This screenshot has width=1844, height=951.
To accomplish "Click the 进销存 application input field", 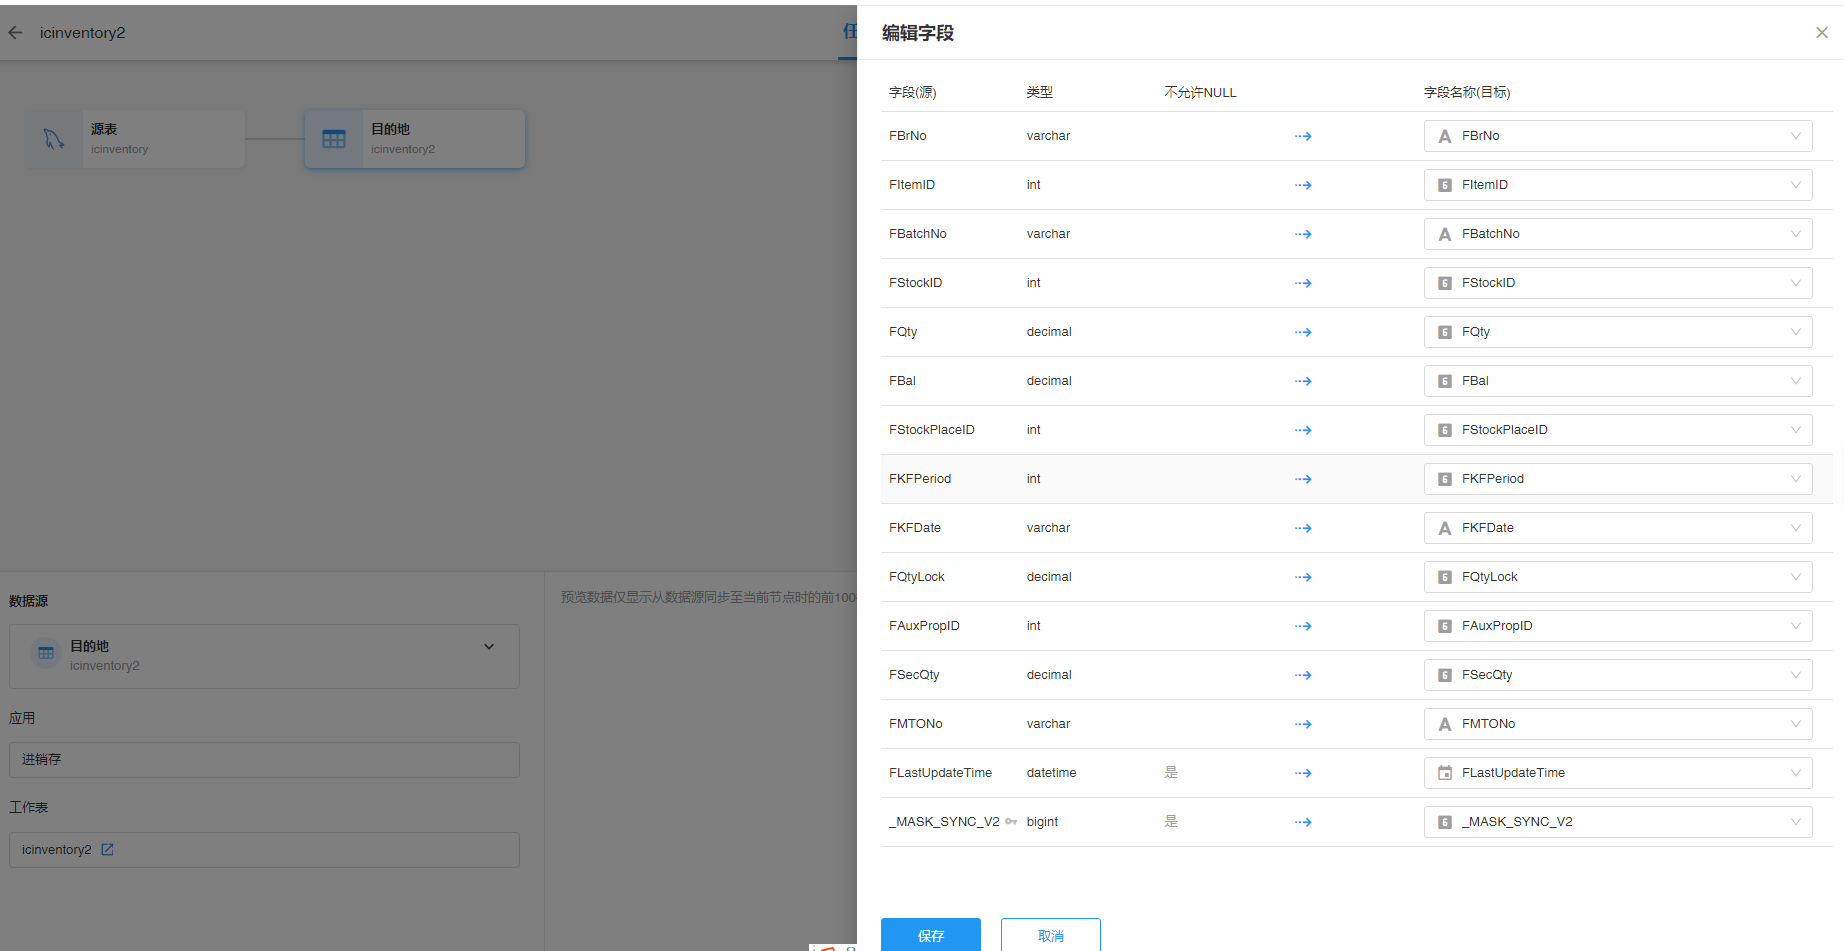I will (264, 760).
